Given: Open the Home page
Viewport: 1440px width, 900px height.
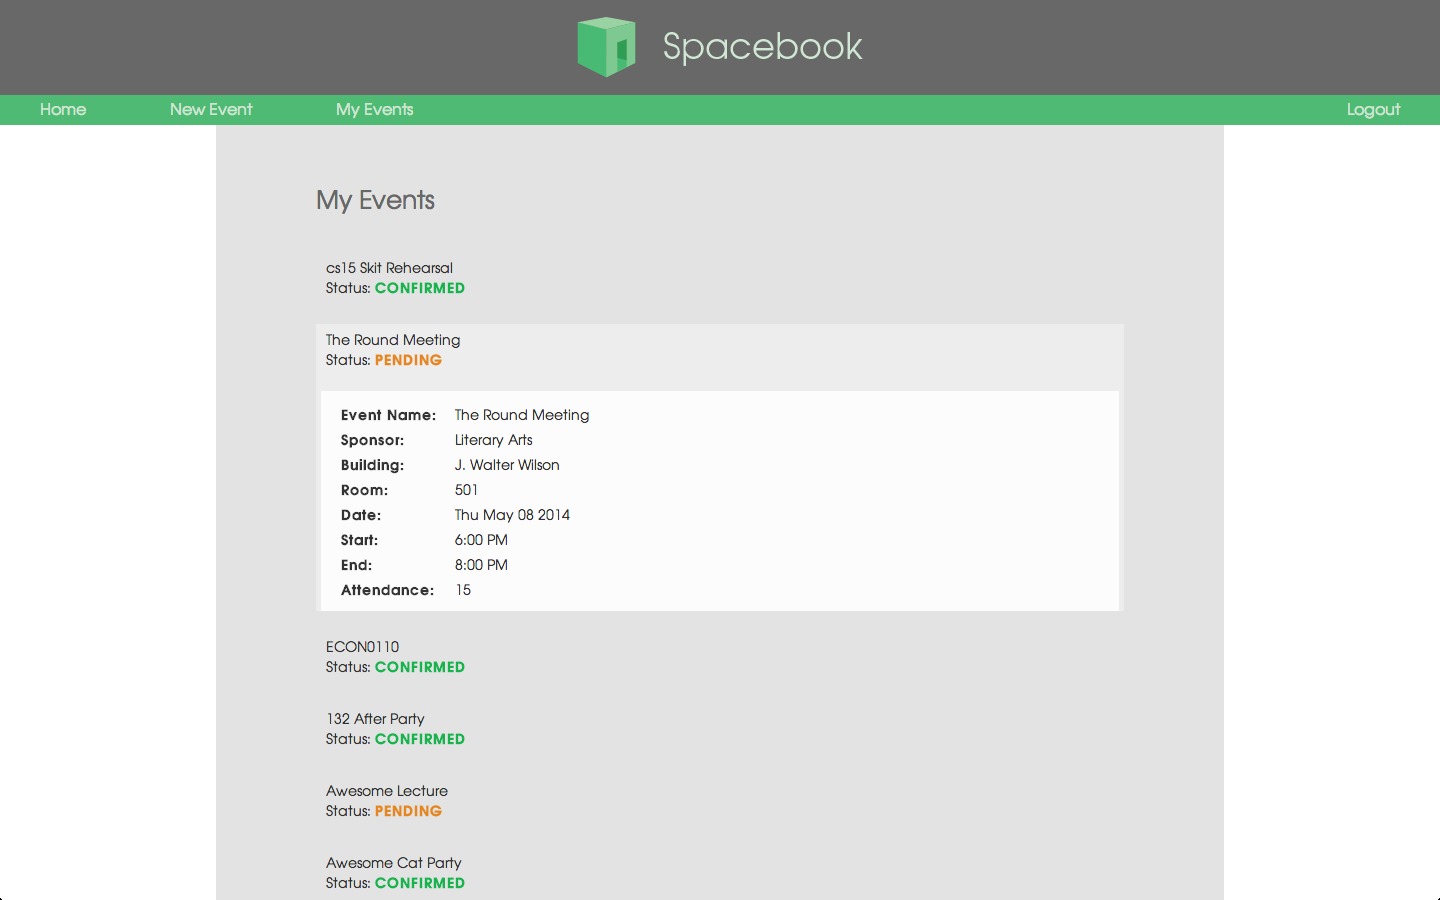Looking at the screenshot, I should [x=63, y=110].
